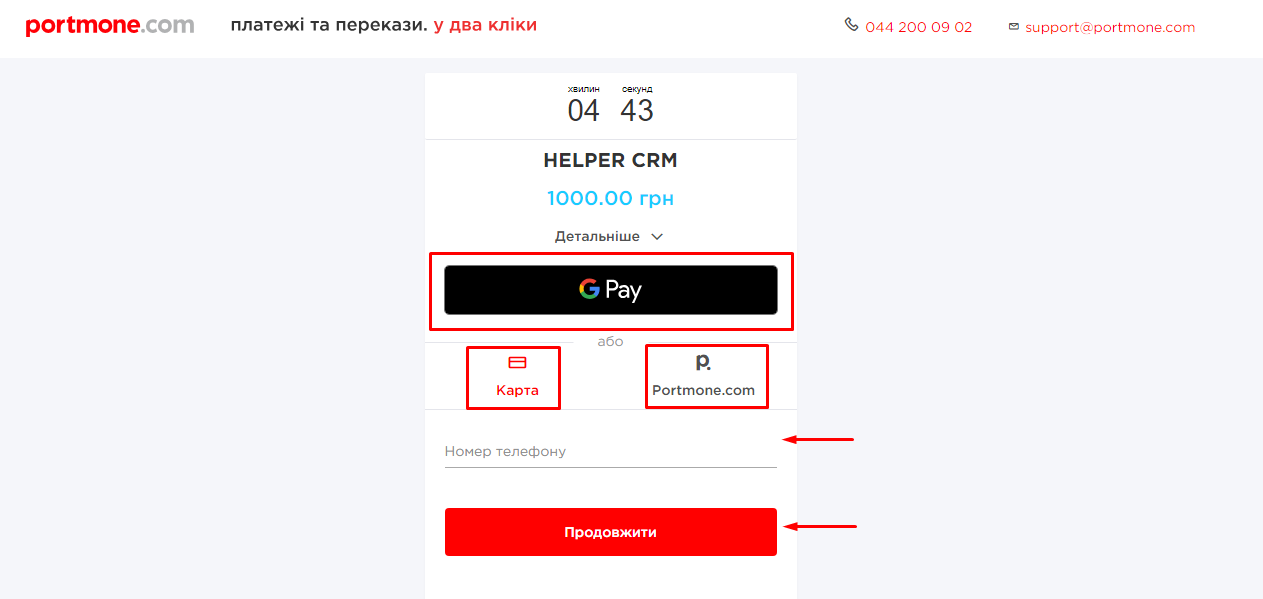Screen dimensions: 1263x599
Task: Click the envelope icon beside support email
Action: 1014,27
